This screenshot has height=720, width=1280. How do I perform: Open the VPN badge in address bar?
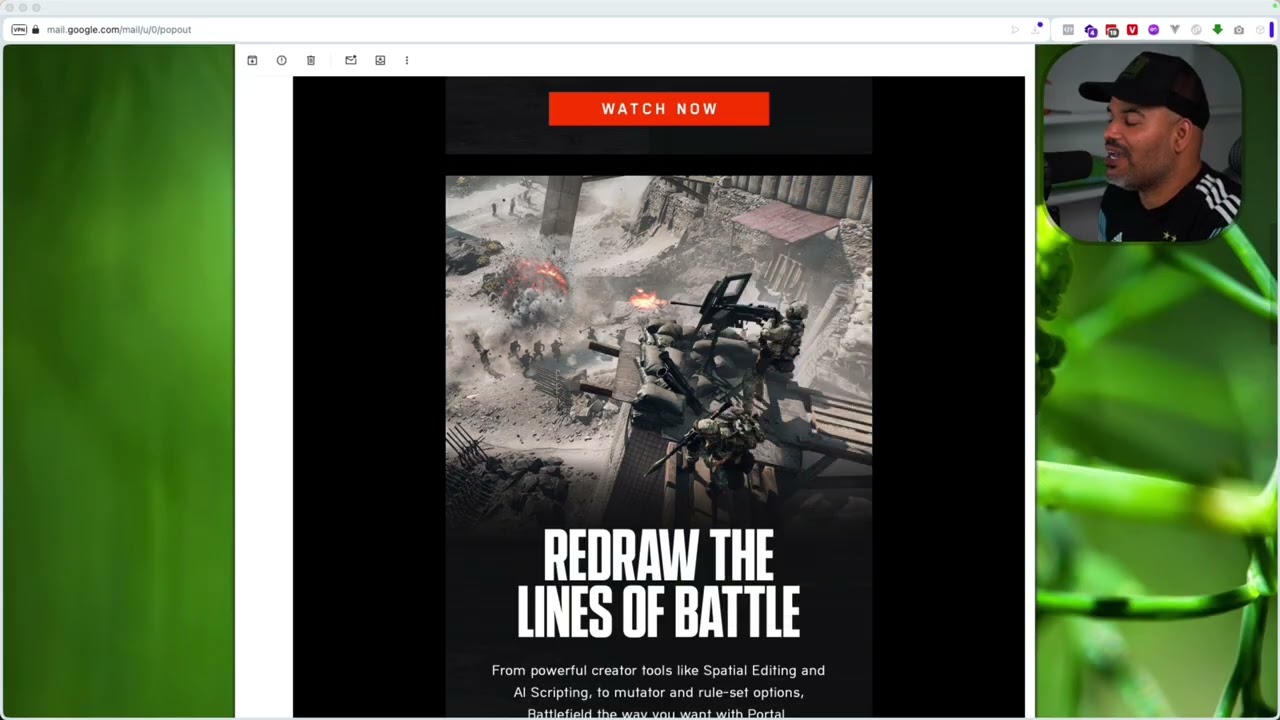[x=19, y=30]
